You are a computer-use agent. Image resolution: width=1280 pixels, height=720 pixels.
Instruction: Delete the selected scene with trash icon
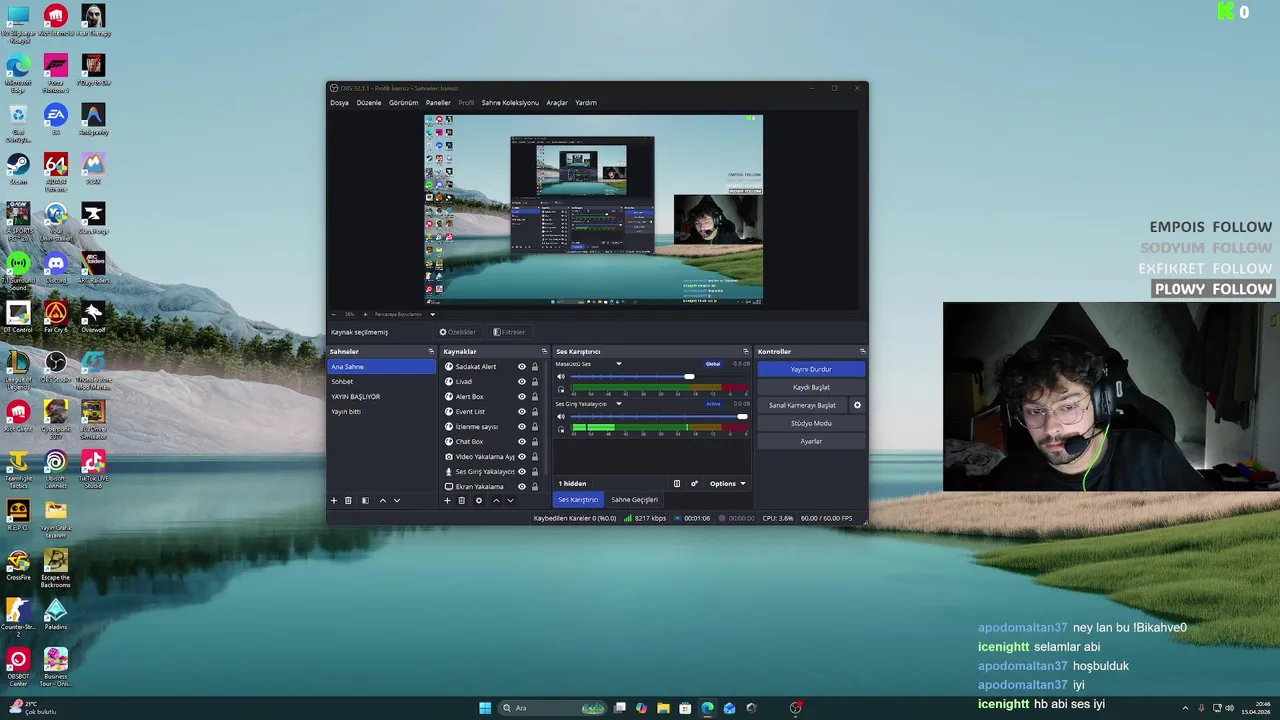click(348, 500)
